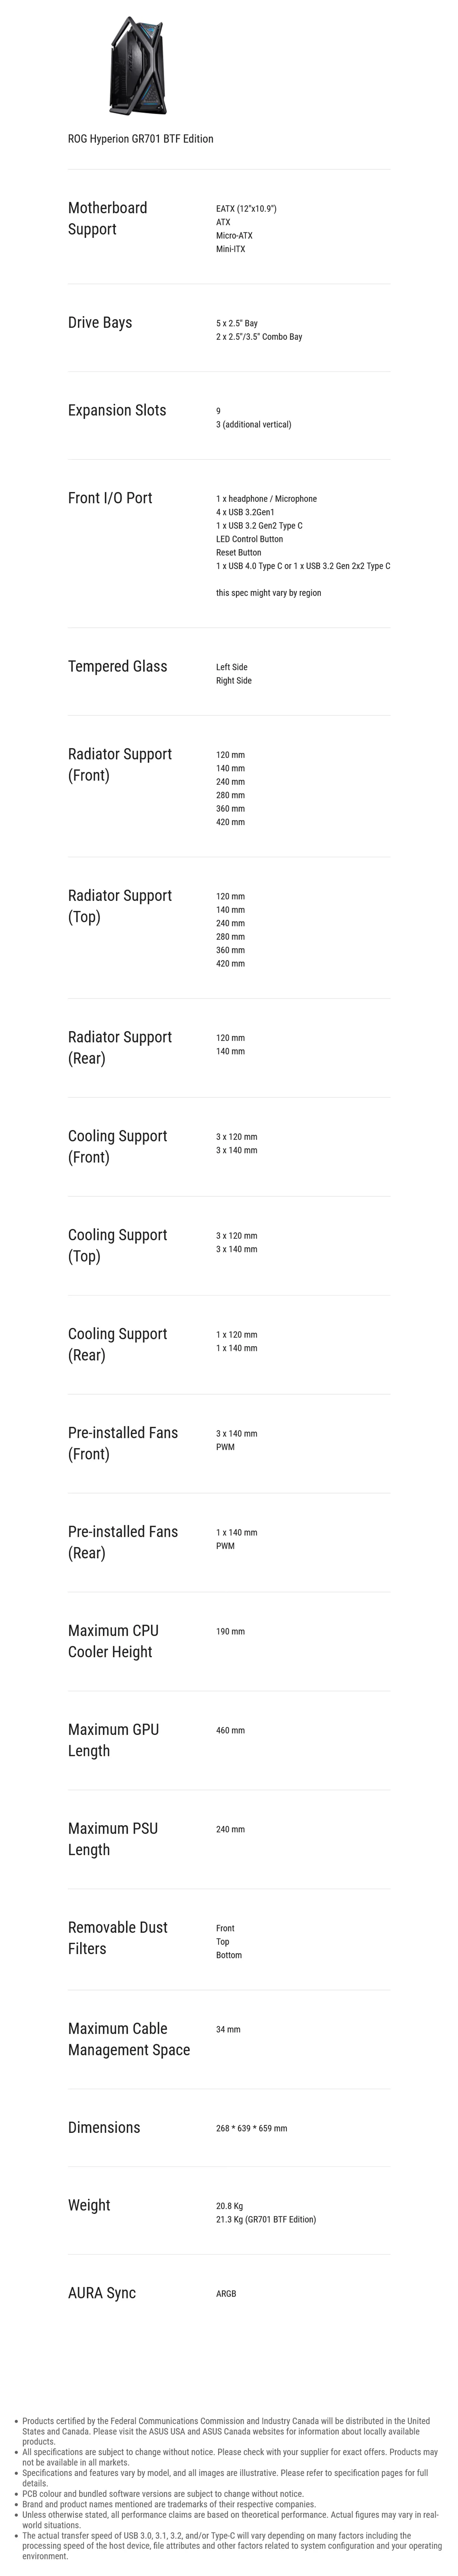Click the AURA Sync heading
Image resolution: width=458 pixels, height=2576 pixels.
click(101, 2293)
